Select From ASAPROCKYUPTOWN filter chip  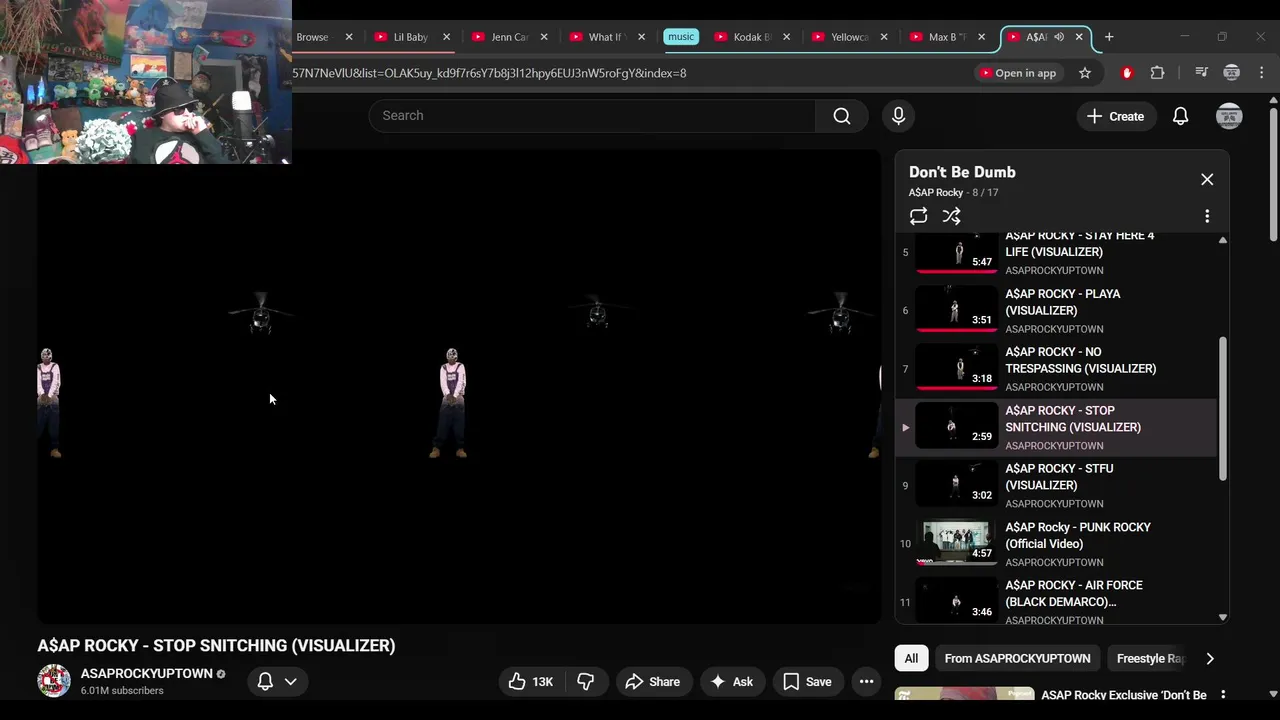[x=1017, y=658]
